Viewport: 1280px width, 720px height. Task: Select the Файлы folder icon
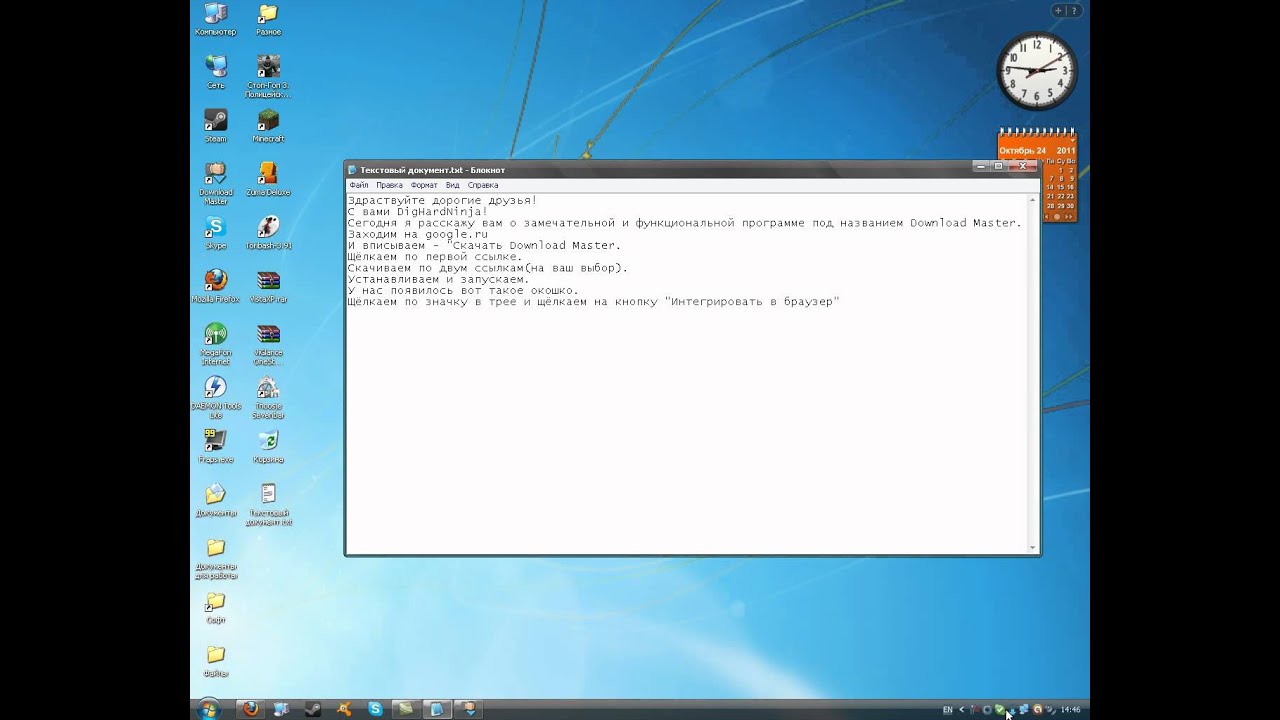pos(215,660)
